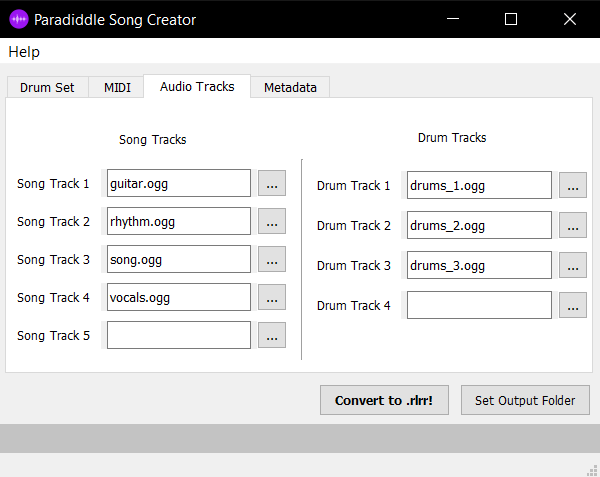600x477 pixels.
Task: Browse for Drum Track 3 file
Action: coord(572,266)
